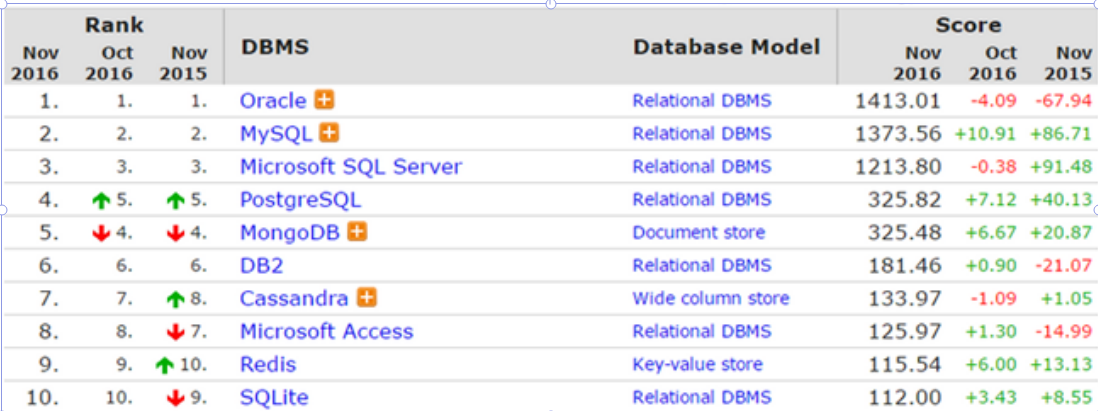The height and width of the screenshot is (411, 1098).
Task: Click the Database Model column header
Action: (x=726, y=47)
